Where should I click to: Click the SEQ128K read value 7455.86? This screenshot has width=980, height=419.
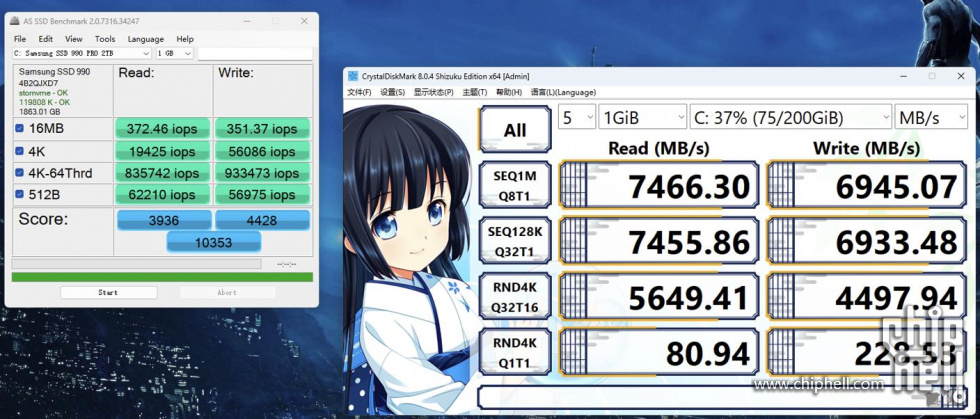pyautogui.click(x=659, y=240)
